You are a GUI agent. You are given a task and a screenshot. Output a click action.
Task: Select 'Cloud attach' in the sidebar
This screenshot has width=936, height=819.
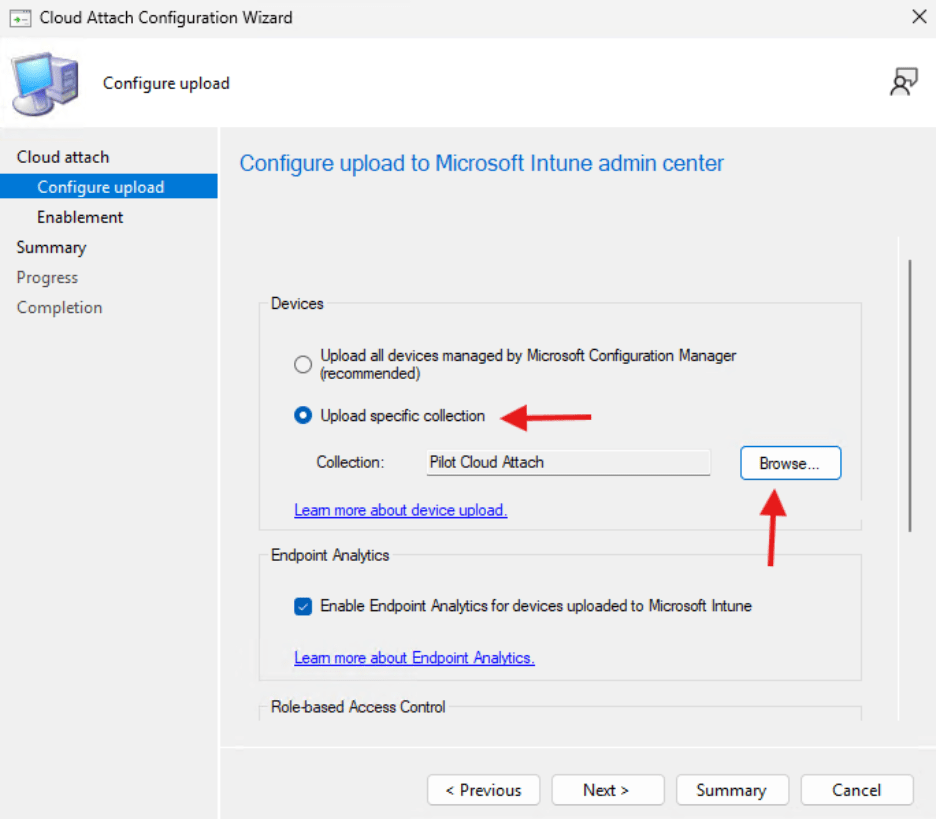point(63,157)
